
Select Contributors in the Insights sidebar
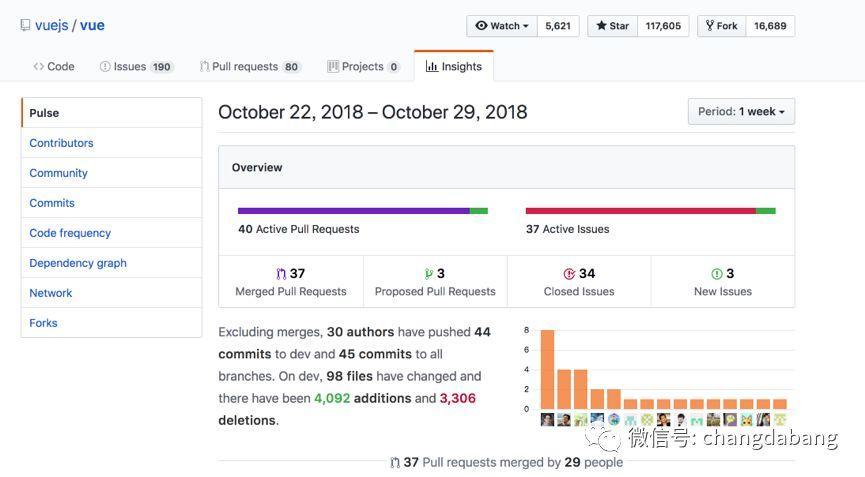(x=61, y=143)
